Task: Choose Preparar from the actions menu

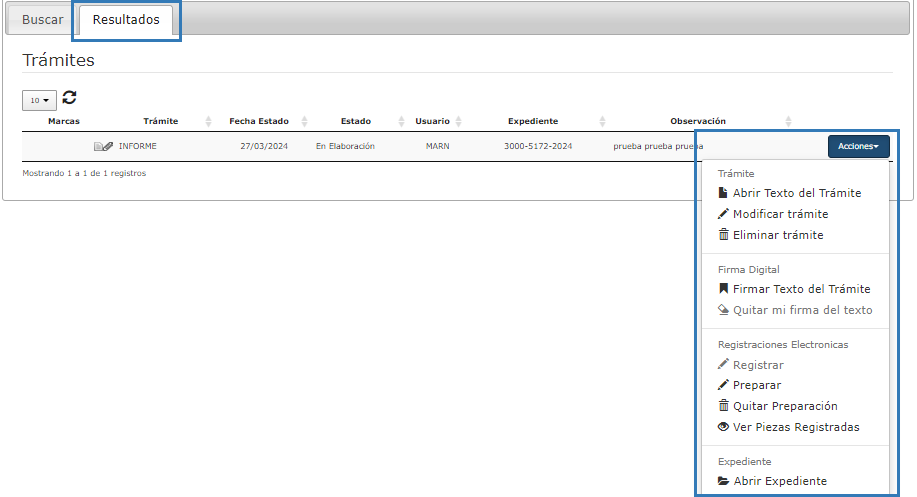Action: click(757, 385)
